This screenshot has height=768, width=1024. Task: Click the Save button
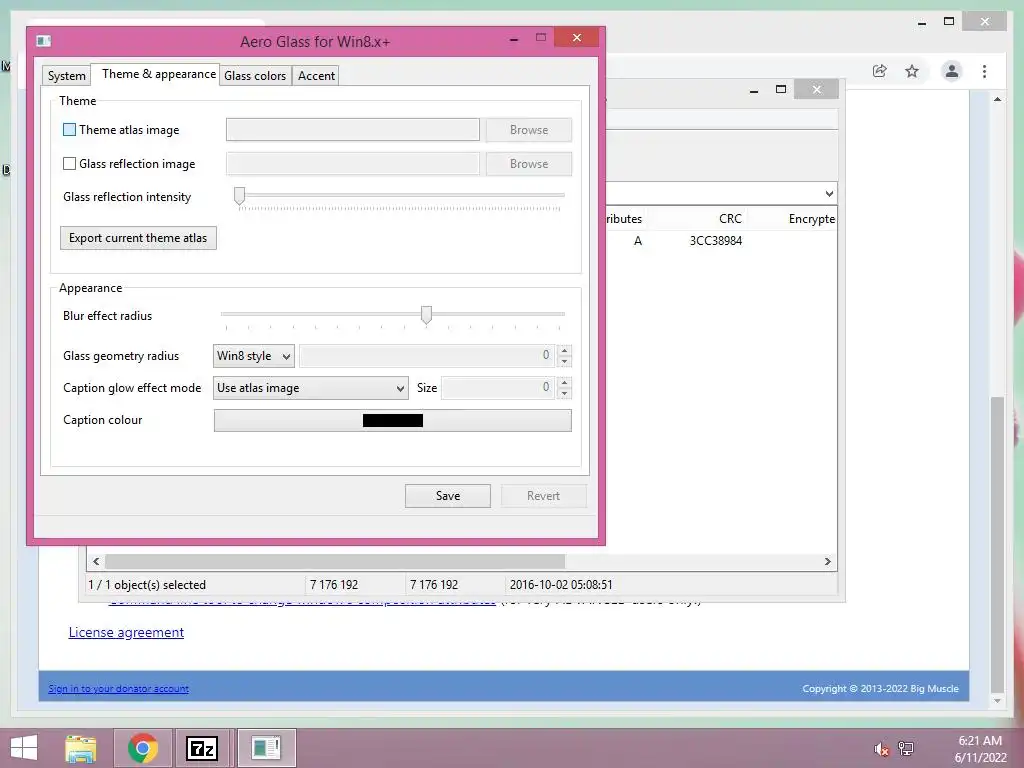(x=448, y=496)
